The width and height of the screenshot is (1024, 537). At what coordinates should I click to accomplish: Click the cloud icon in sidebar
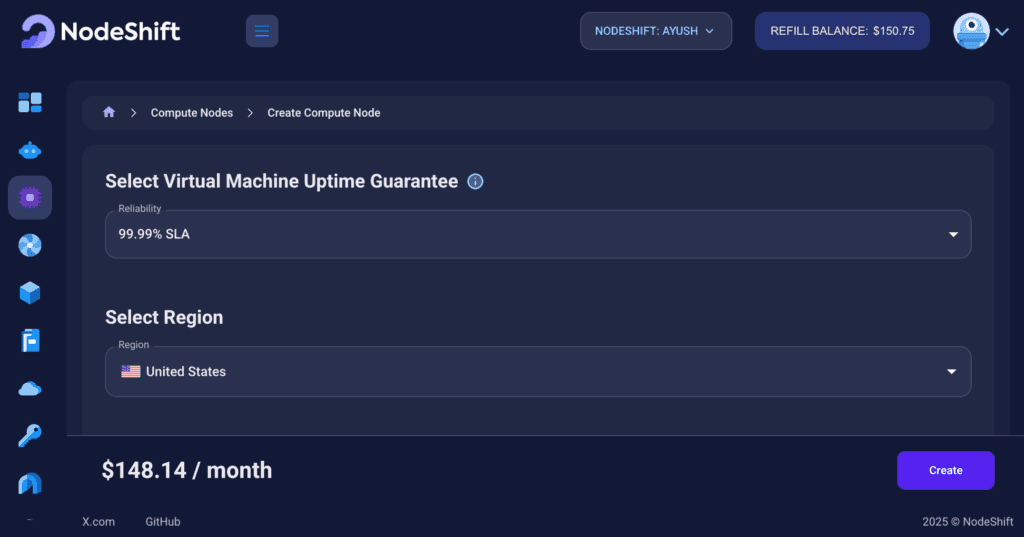tap(30, 389)
